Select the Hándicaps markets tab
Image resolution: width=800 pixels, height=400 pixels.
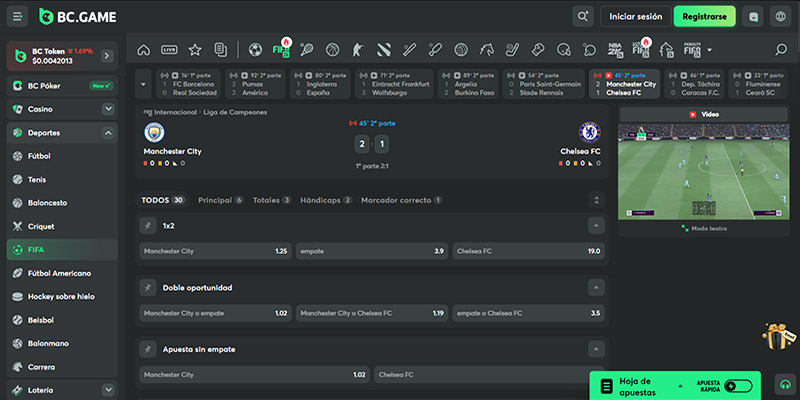tap(326, 200)
